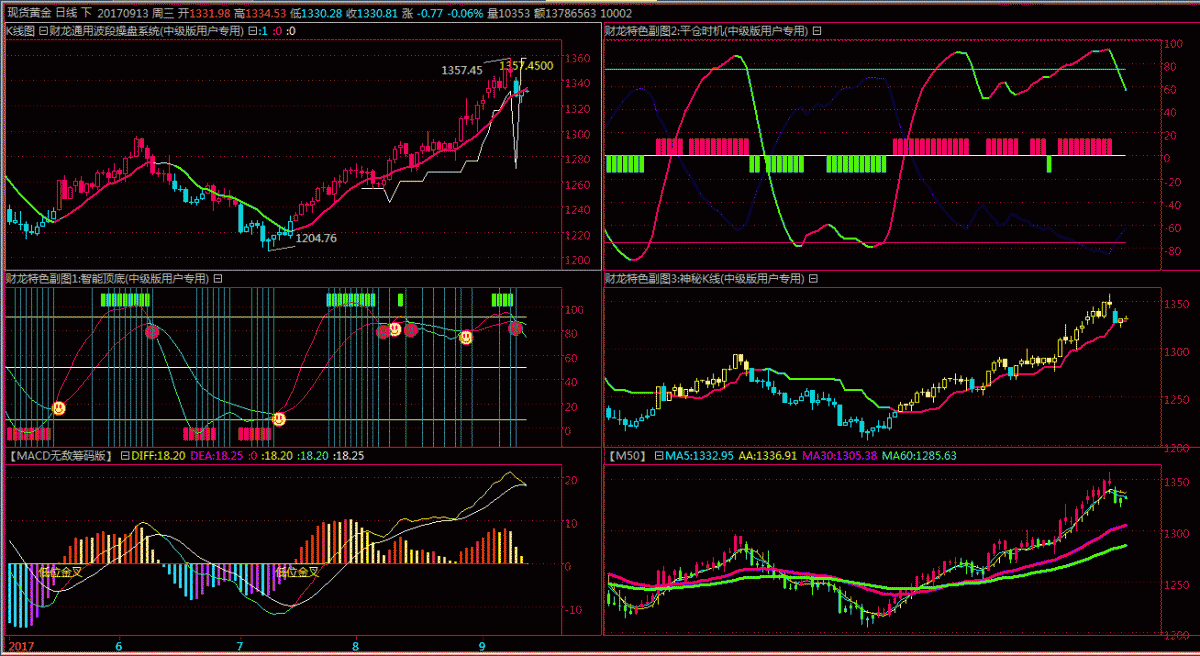Screen dimensions: 1200x656
Task: Click the leftmost yellow smiley marker in 智能顶底 panel
Action: tap(59, 408)
